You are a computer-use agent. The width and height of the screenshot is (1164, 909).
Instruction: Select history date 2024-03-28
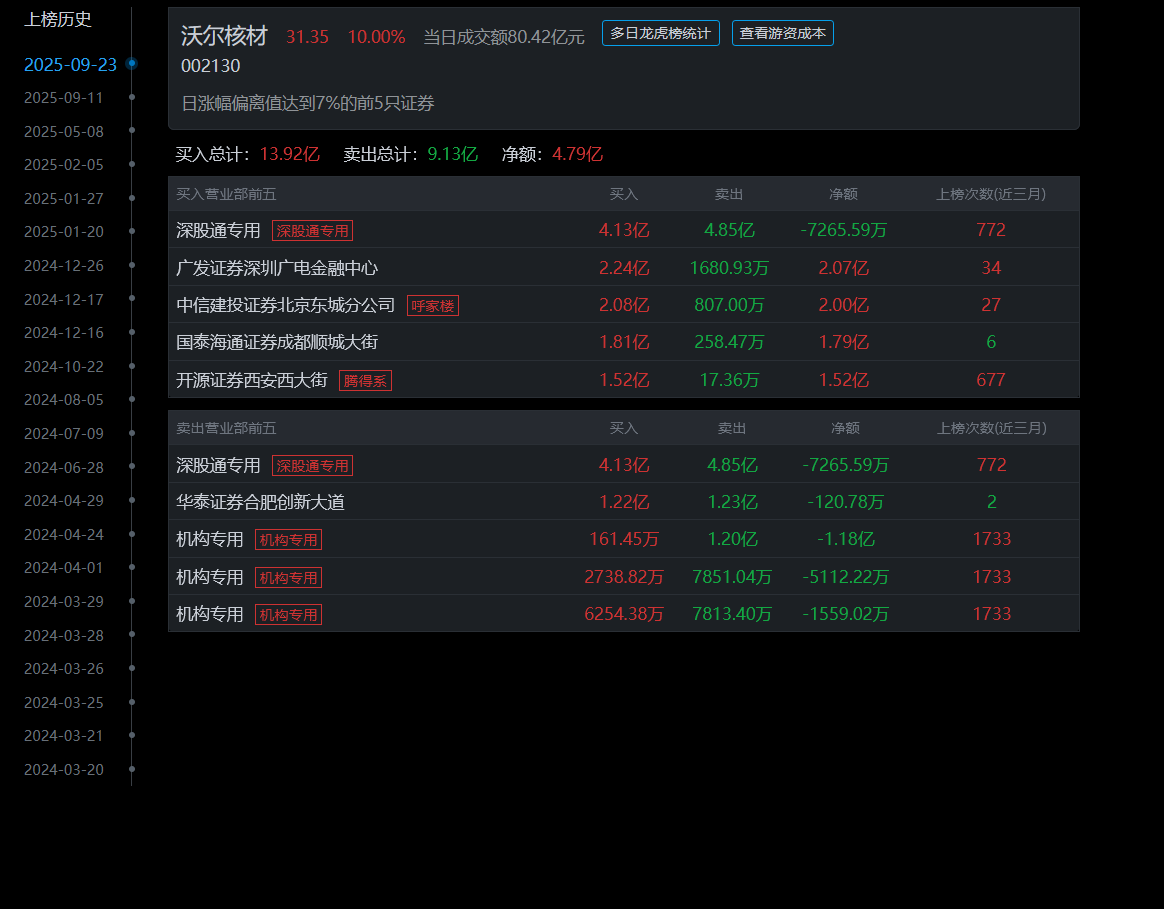(x=64, y=635)
